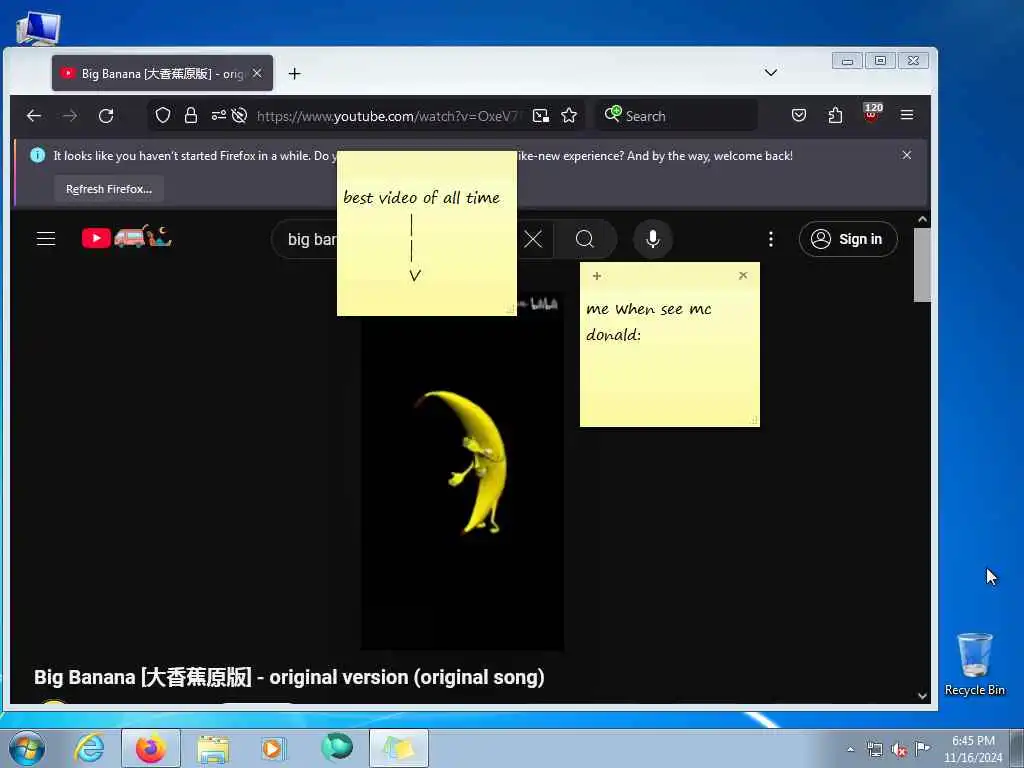The width and height of the screenshot is (1024, 768).
Task: Click the vertical scrollbar thumb
Action: [922, 264]
